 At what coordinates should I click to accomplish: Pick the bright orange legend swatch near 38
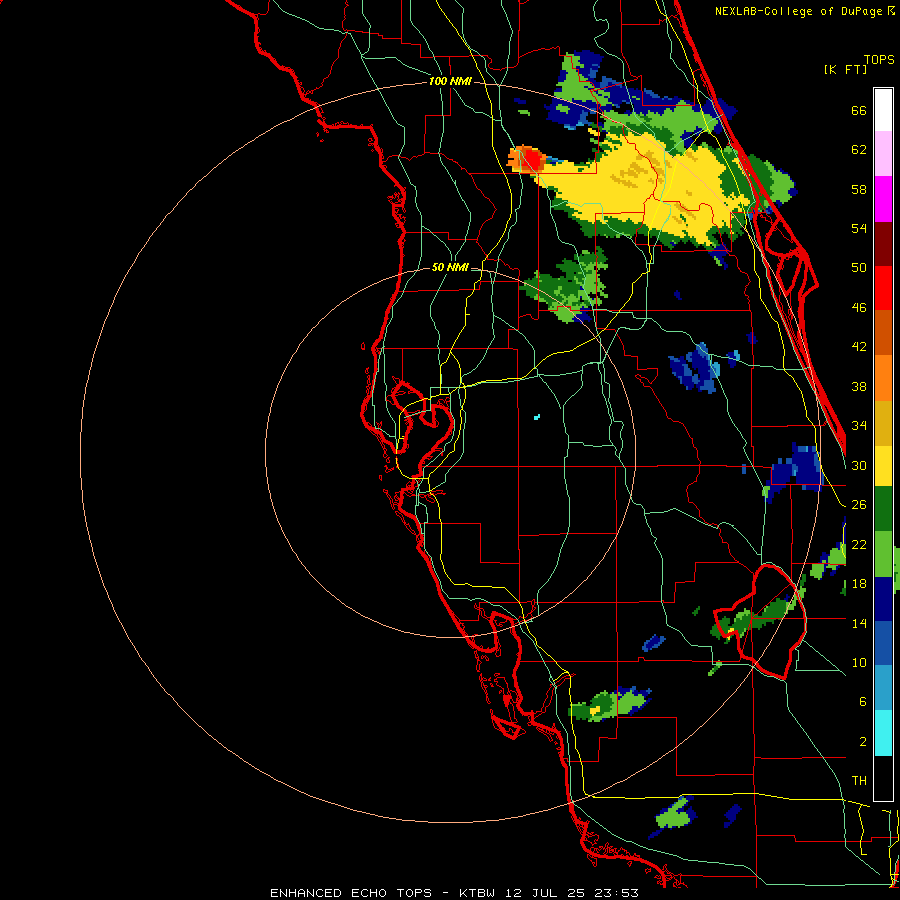[883, 377]
